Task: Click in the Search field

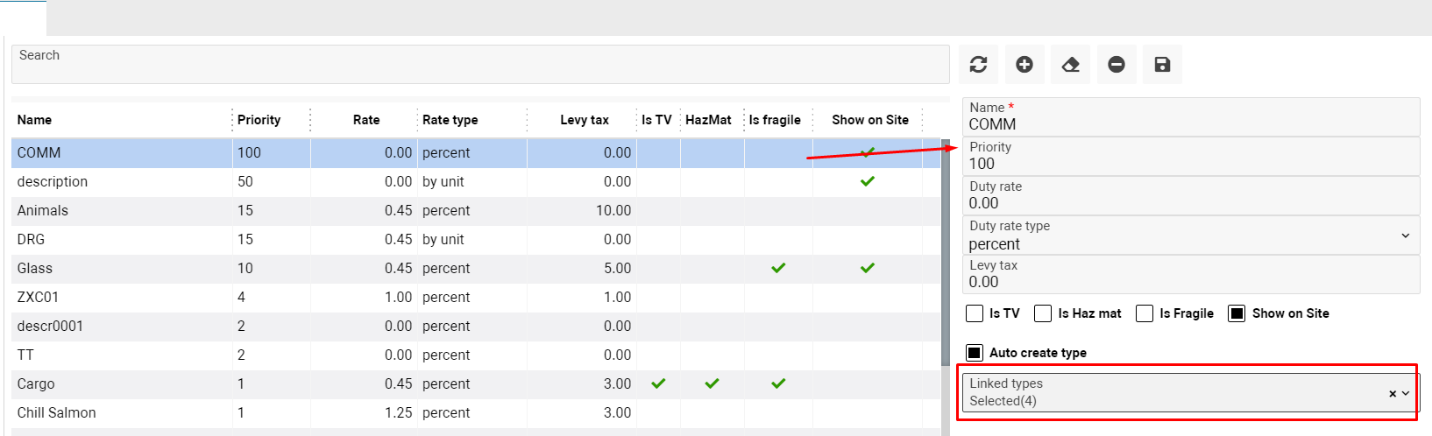Action: [x=480, y=64]
